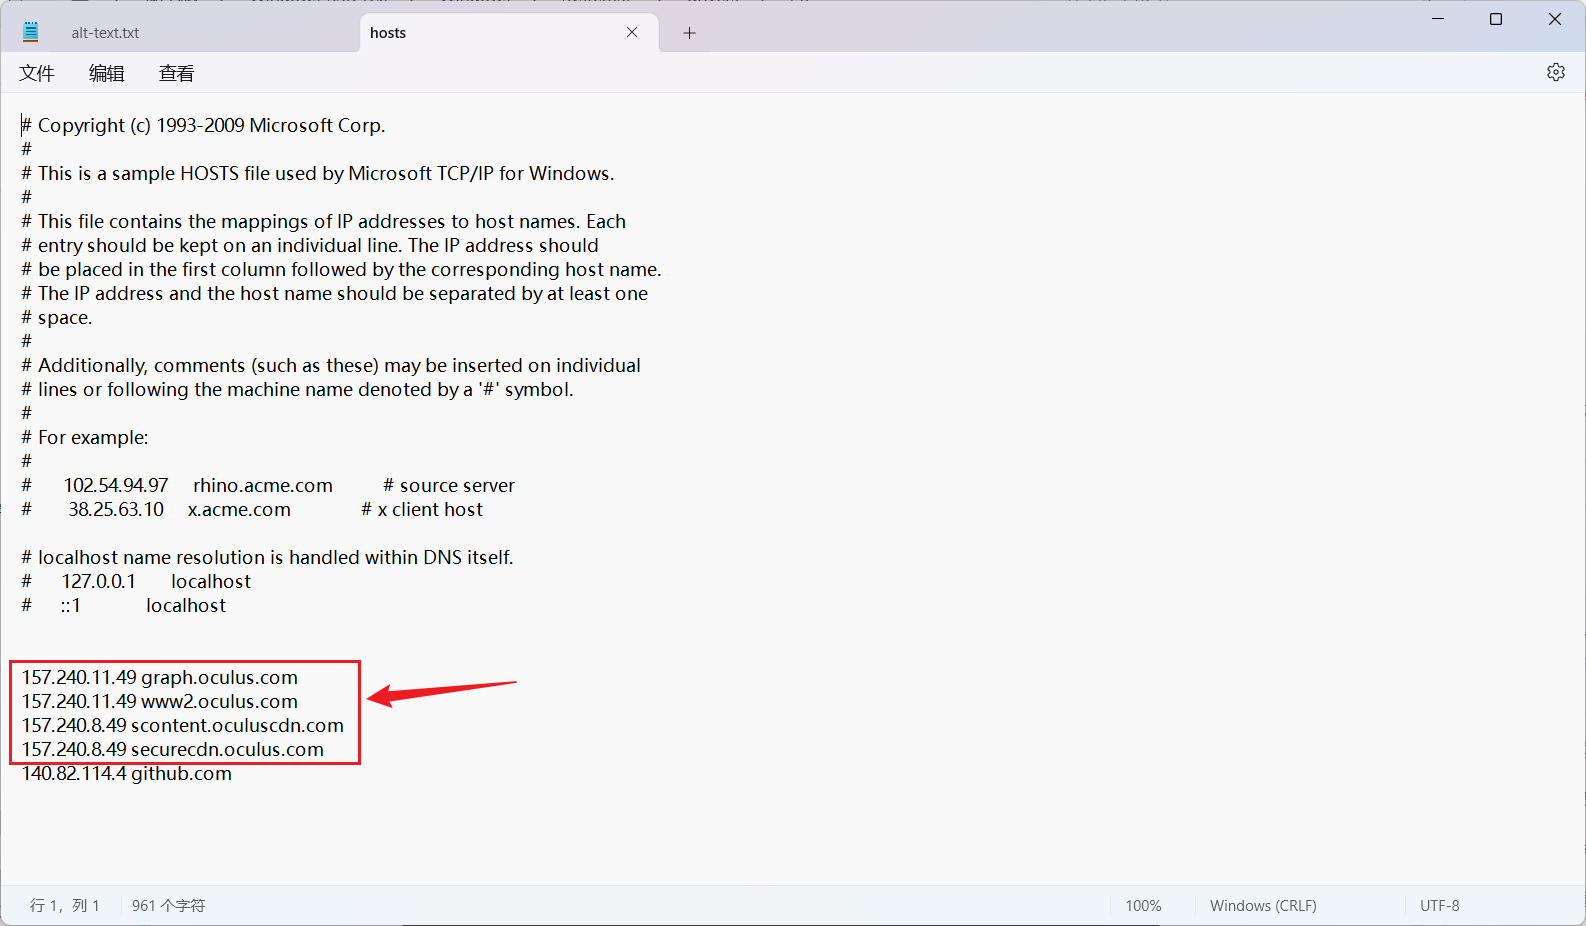Click the securecdn.oculus.com entry

[173, 750]
